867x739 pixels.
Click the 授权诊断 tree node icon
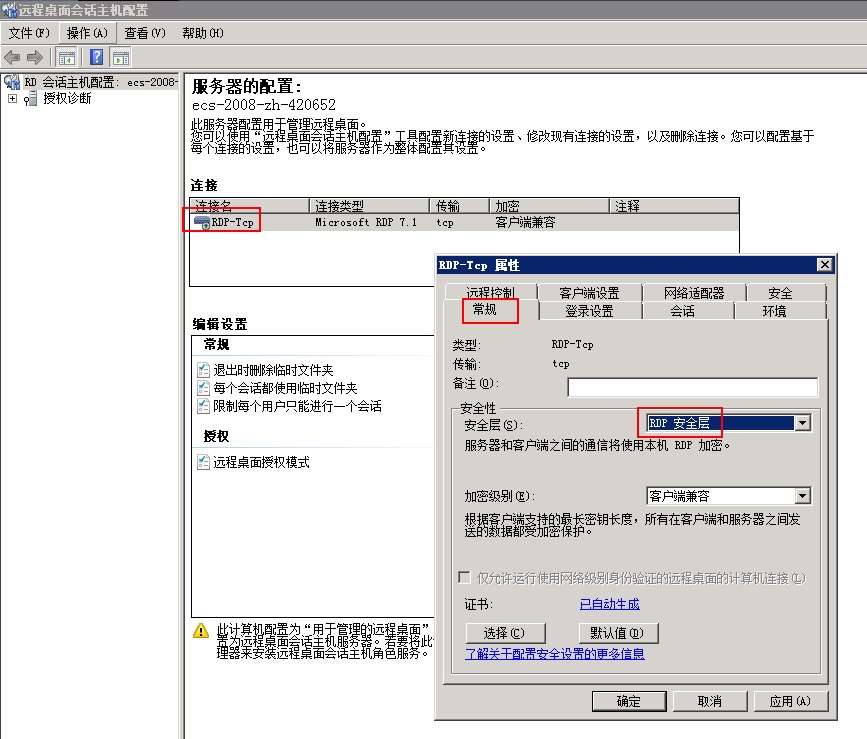[31, 98]
